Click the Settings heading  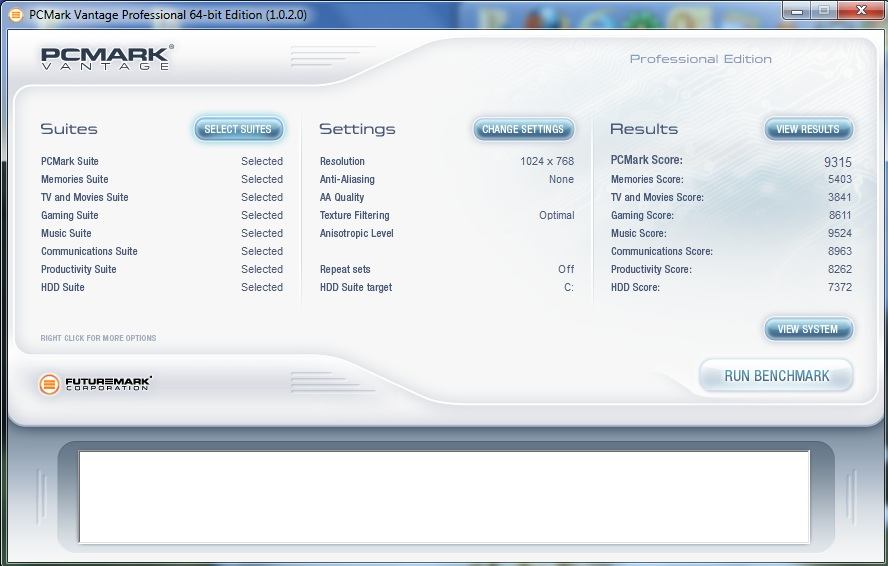click(357, 129)
